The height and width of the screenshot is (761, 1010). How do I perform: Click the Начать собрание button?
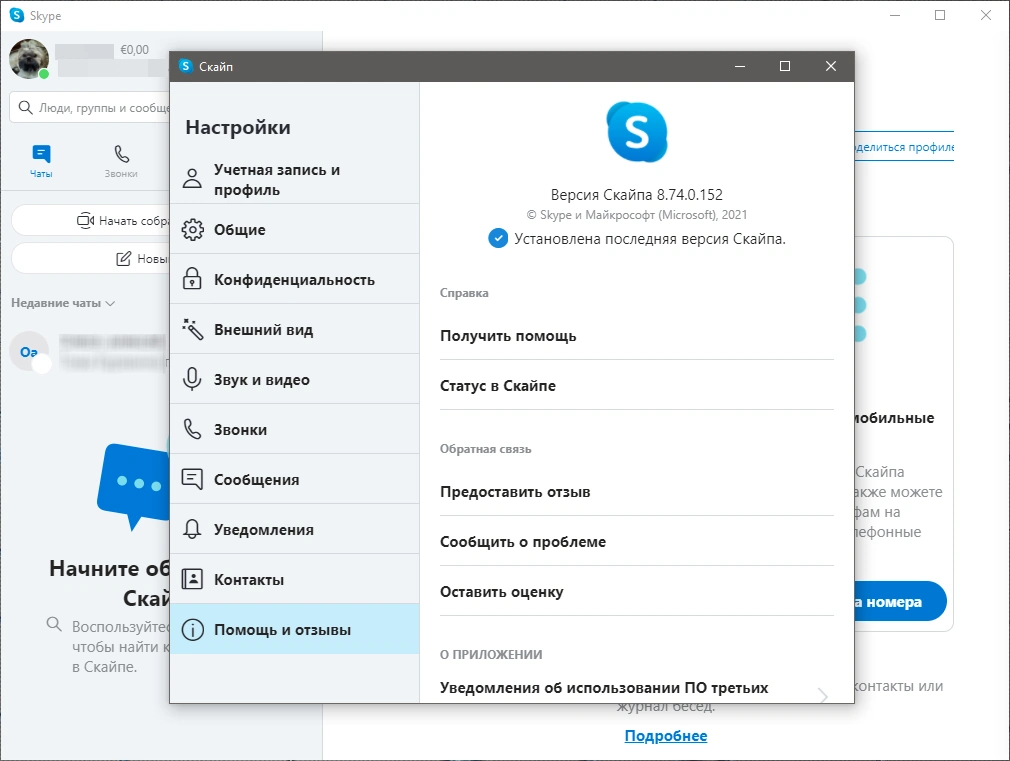(91, 220)
